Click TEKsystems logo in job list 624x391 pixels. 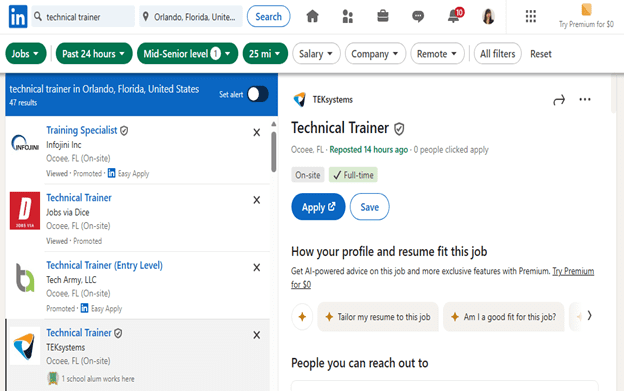[25, 346]
